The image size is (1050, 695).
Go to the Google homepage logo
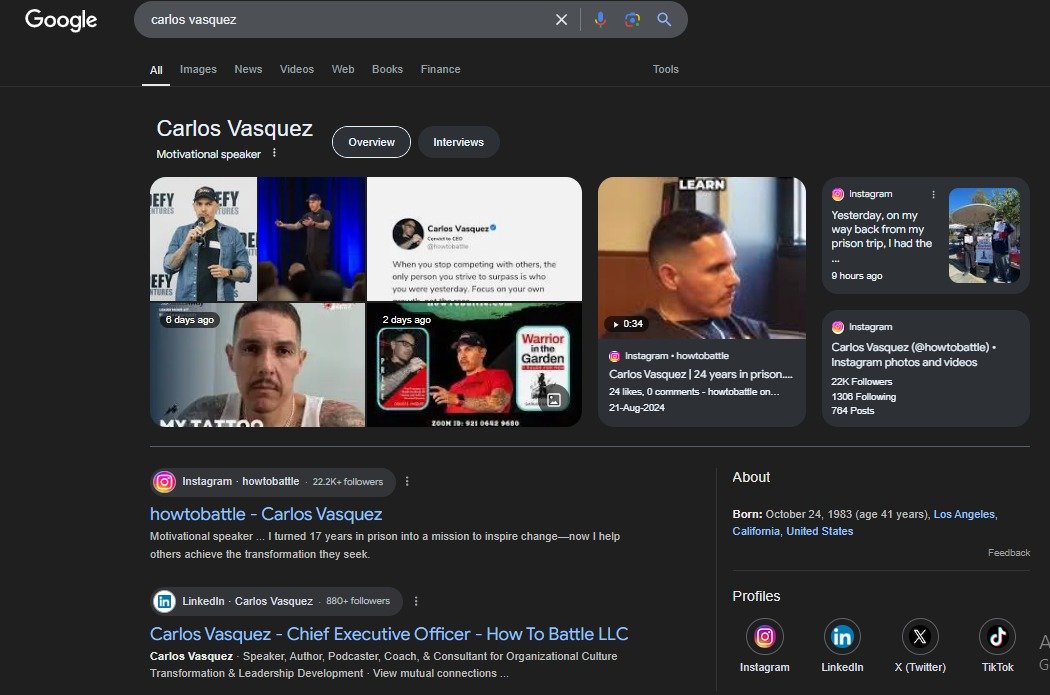(x=61, y=20)
